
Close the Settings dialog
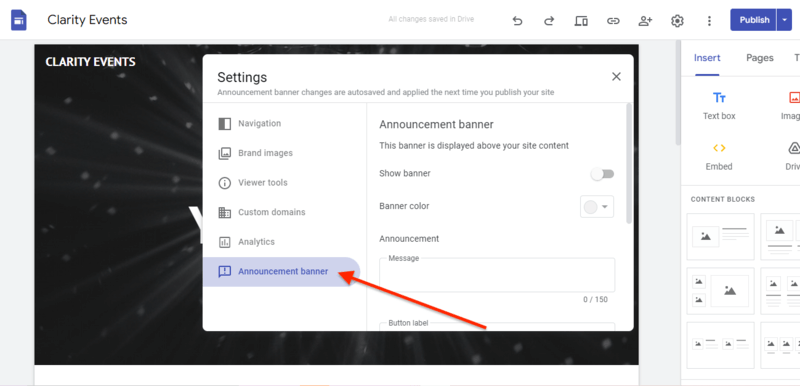click(616, 76)
